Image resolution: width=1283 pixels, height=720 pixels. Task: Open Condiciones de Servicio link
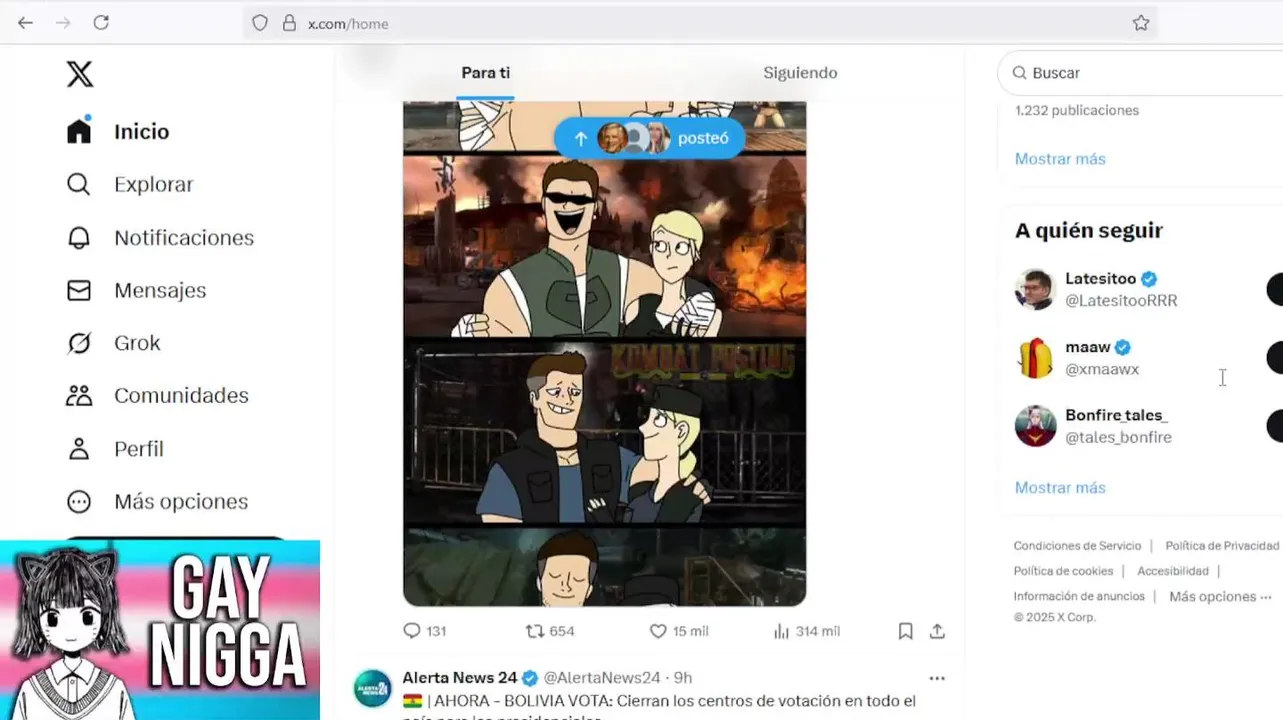(1077, 546)
